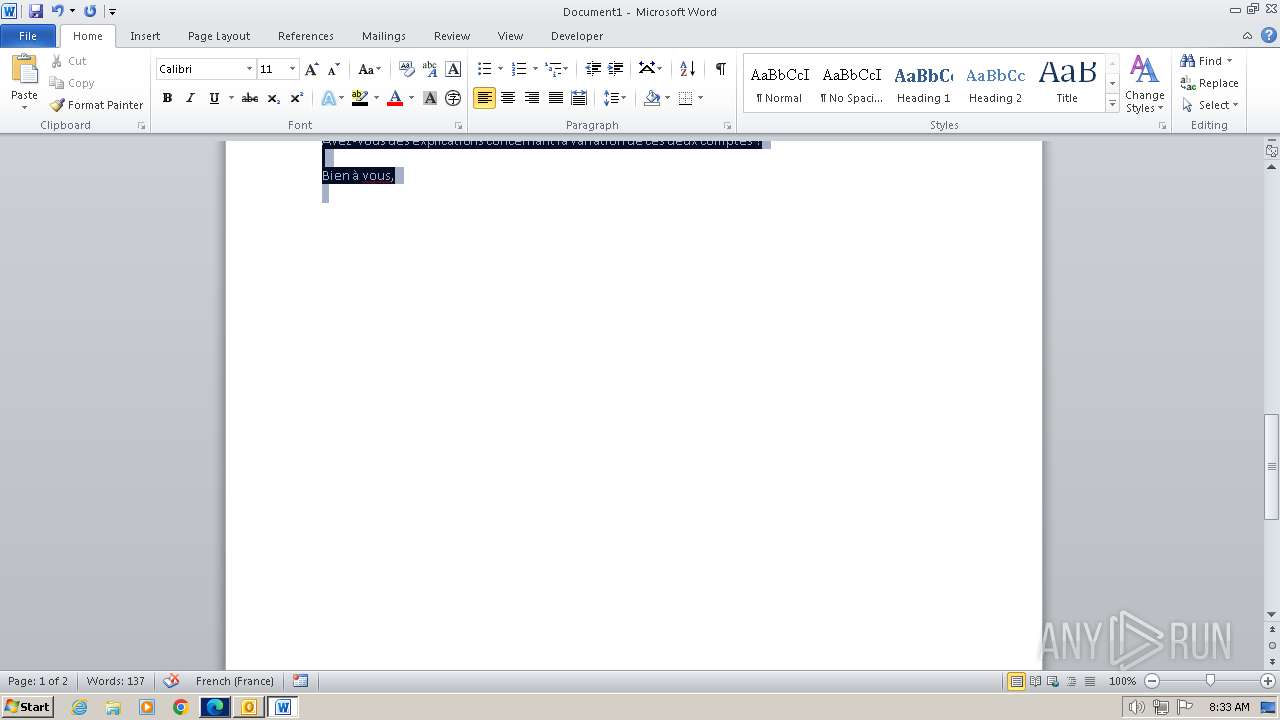
Task: Click Clear Formatting icon
Action: coord(407,69)
